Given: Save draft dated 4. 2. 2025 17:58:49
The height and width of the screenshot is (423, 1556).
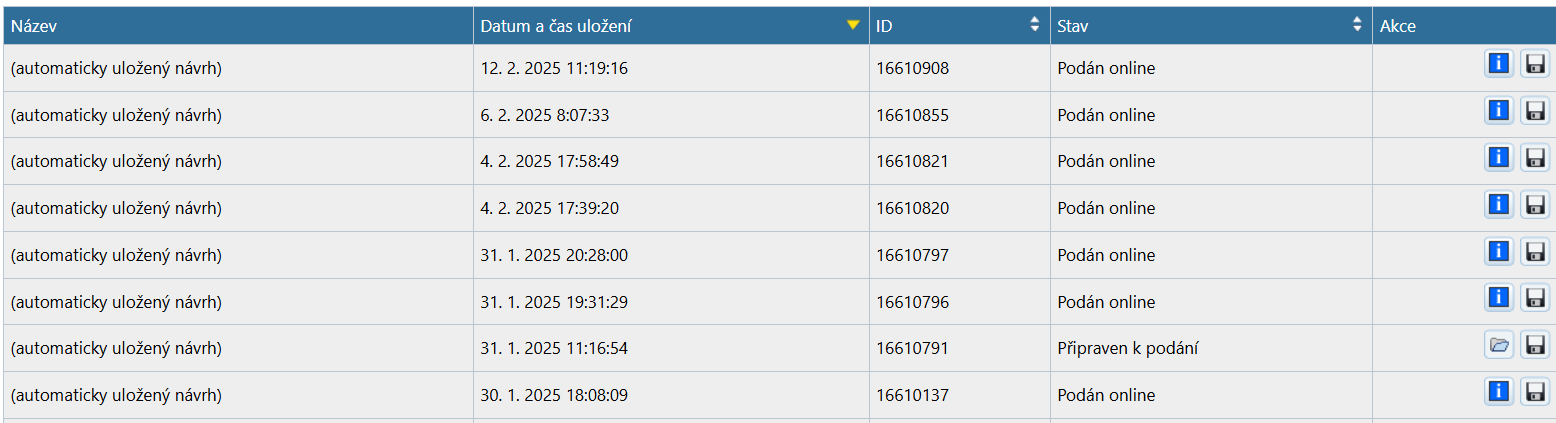Looking at the screenshot, I should click(1535, 157).
